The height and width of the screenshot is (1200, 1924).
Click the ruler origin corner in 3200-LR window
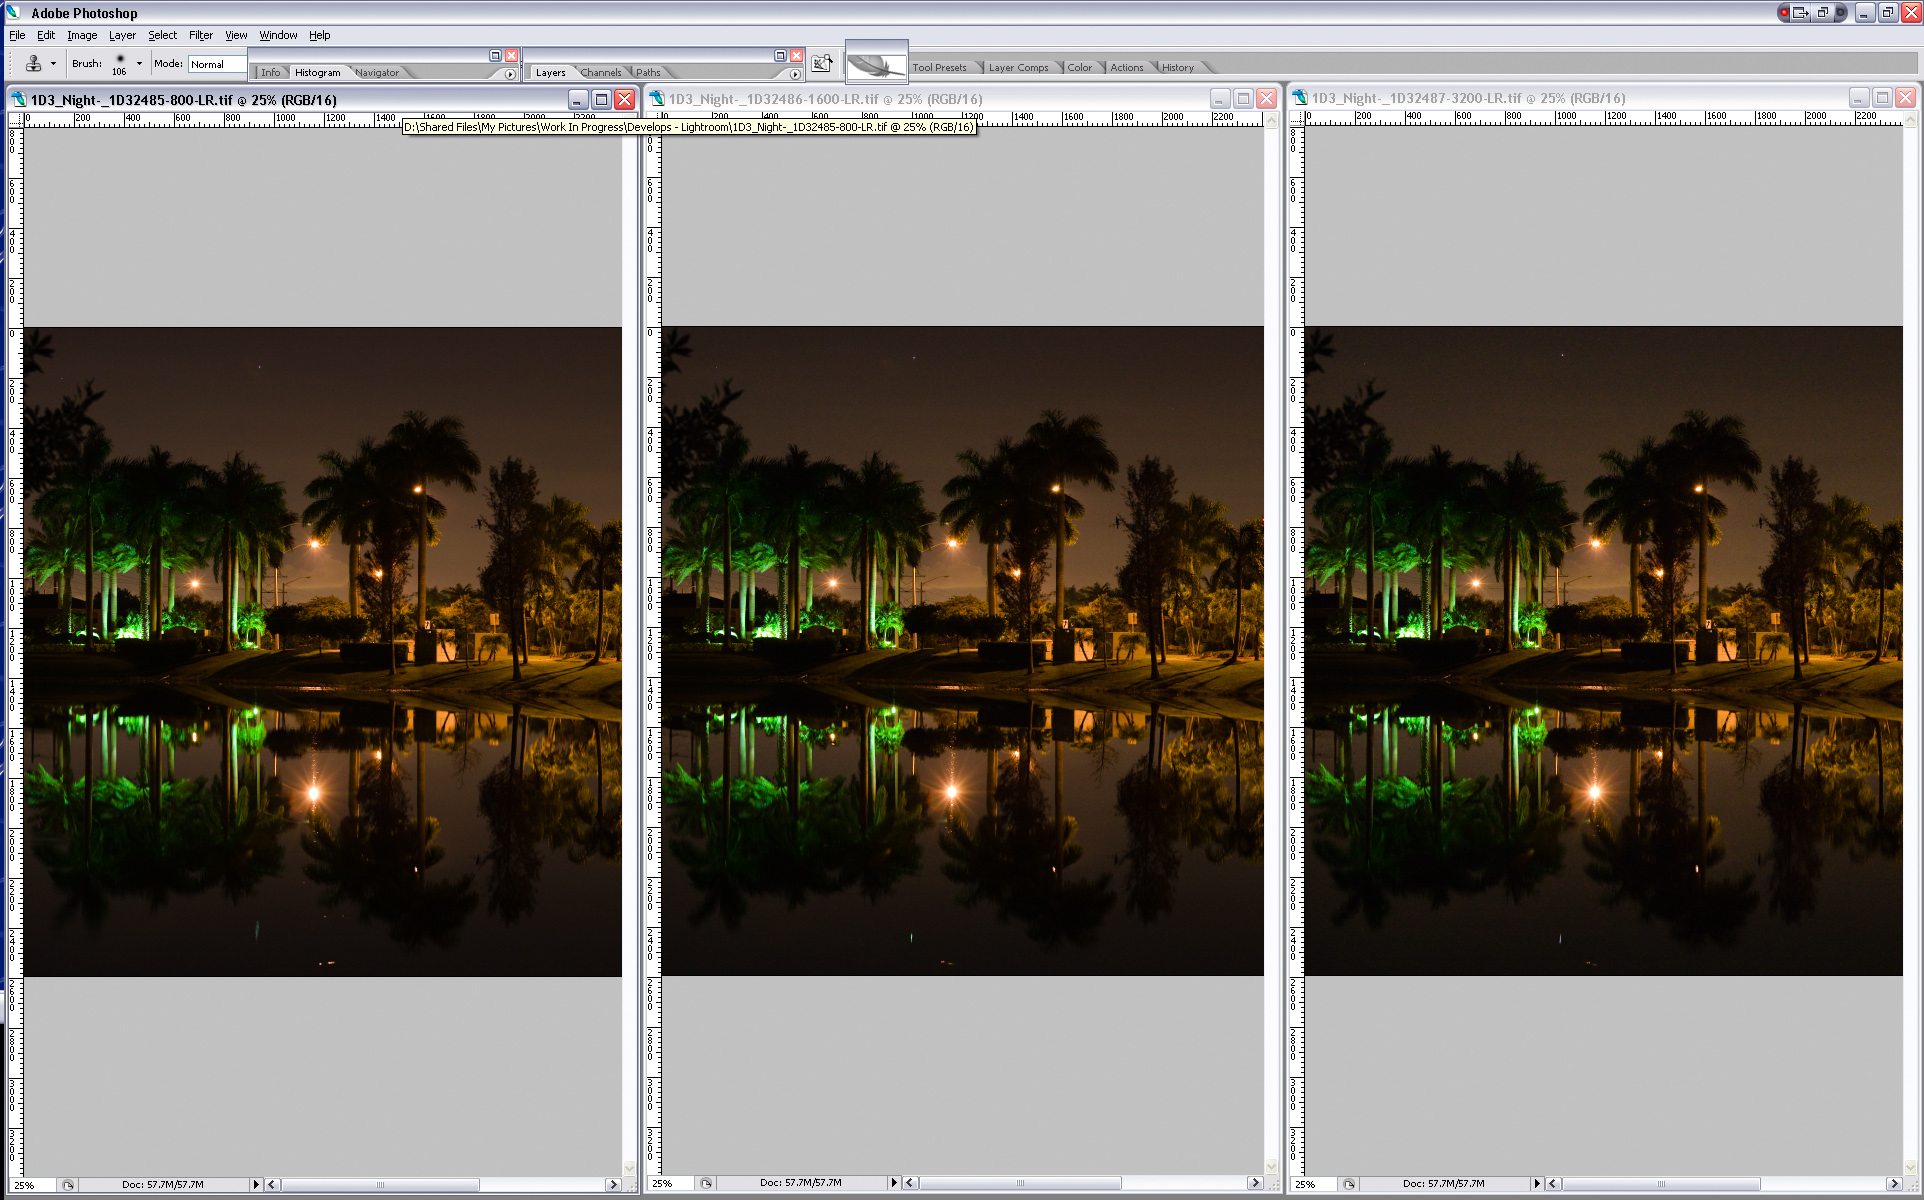[x=1297, y=118]
